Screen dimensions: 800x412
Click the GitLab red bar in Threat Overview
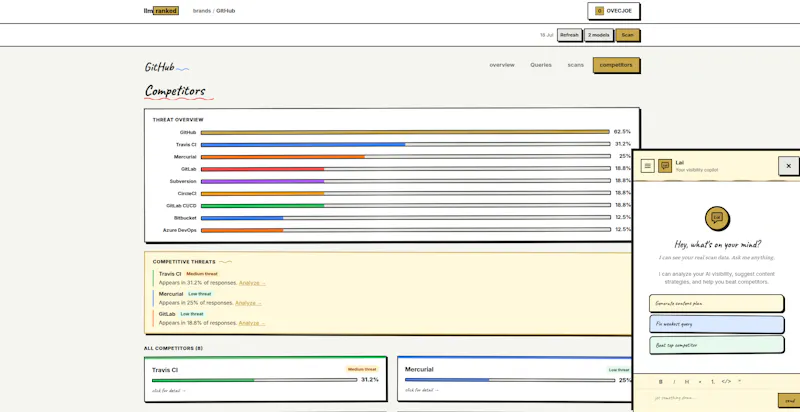coord(406,169)
